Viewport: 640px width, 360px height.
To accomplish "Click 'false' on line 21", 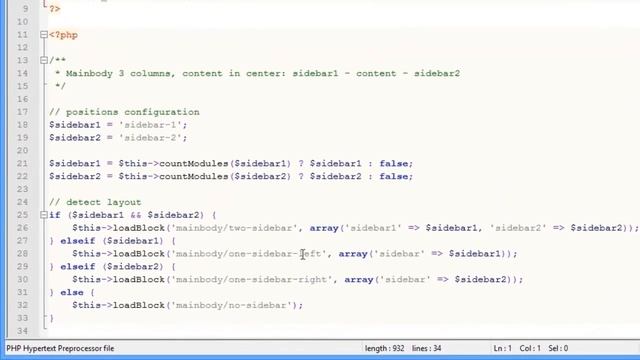I will coord(394,164).
